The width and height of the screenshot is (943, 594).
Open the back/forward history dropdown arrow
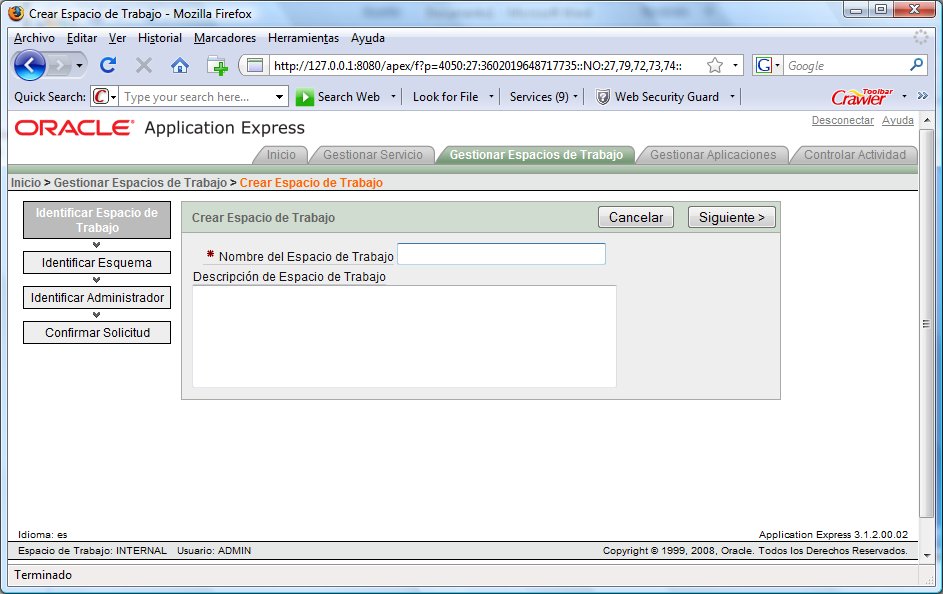[79, 65]
